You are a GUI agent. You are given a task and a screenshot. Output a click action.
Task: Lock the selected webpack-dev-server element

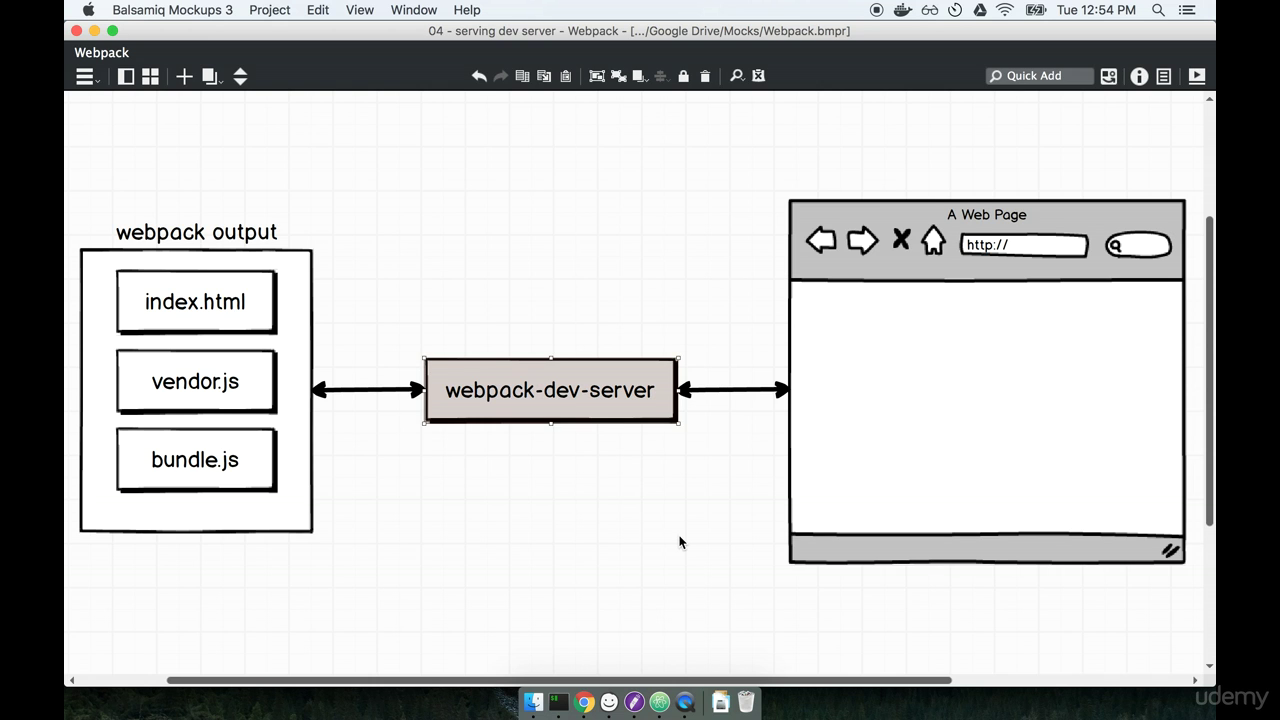tap(684, 76)
